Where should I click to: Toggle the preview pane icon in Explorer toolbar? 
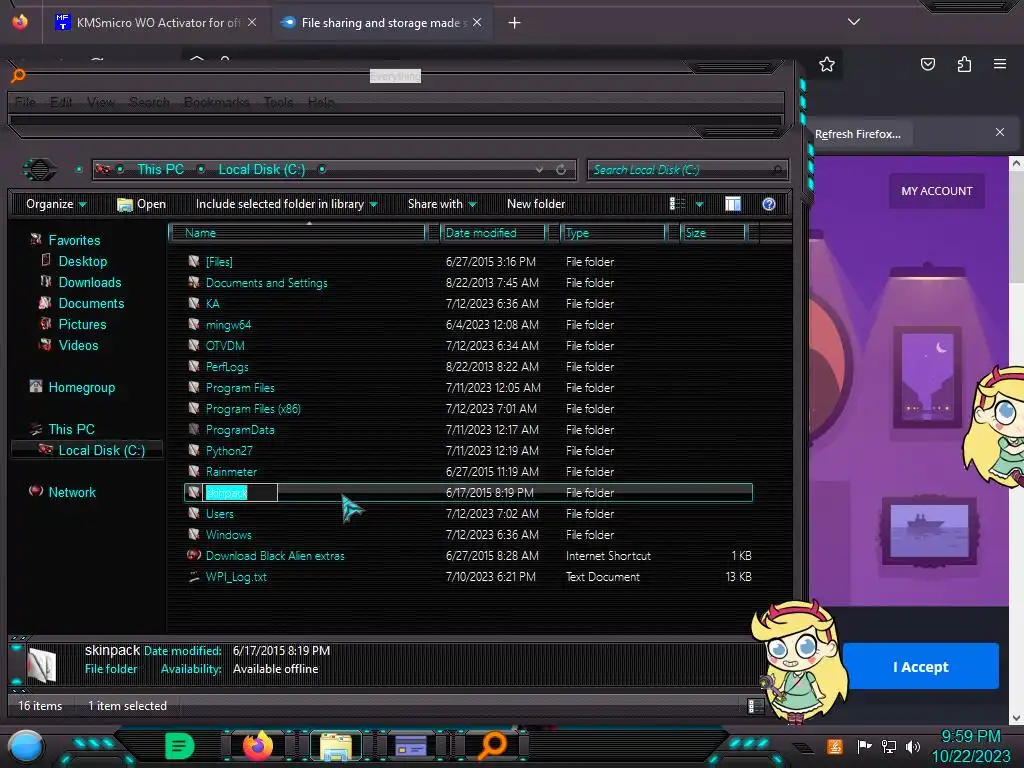point(733,204)
